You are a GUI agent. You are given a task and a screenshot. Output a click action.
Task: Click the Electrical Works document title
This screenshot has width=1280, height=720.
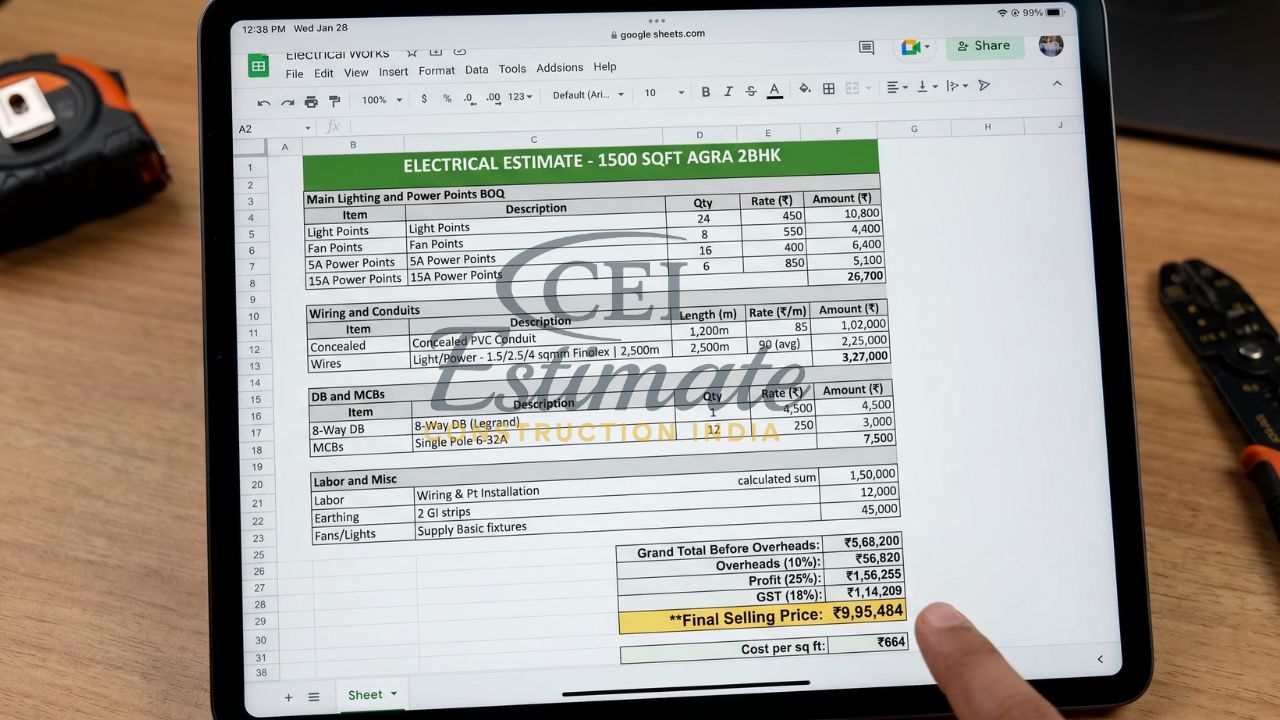click(x=338, y=53)
